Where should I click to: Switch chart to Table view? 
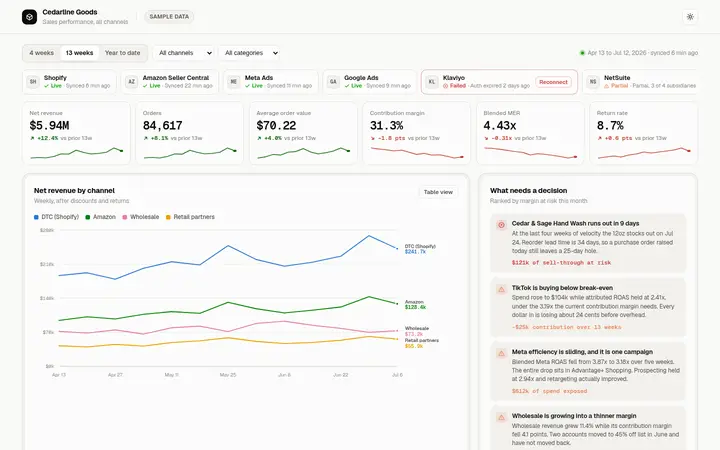point(438,192)
